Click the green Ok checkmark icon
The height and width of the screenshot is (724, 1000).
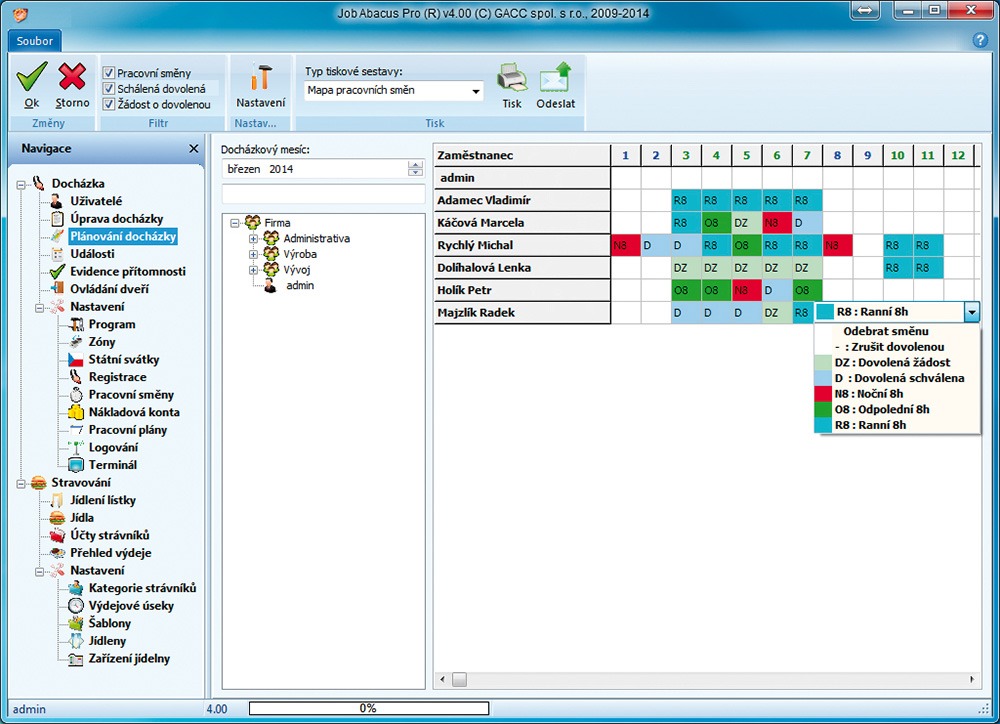pos(31,77)
